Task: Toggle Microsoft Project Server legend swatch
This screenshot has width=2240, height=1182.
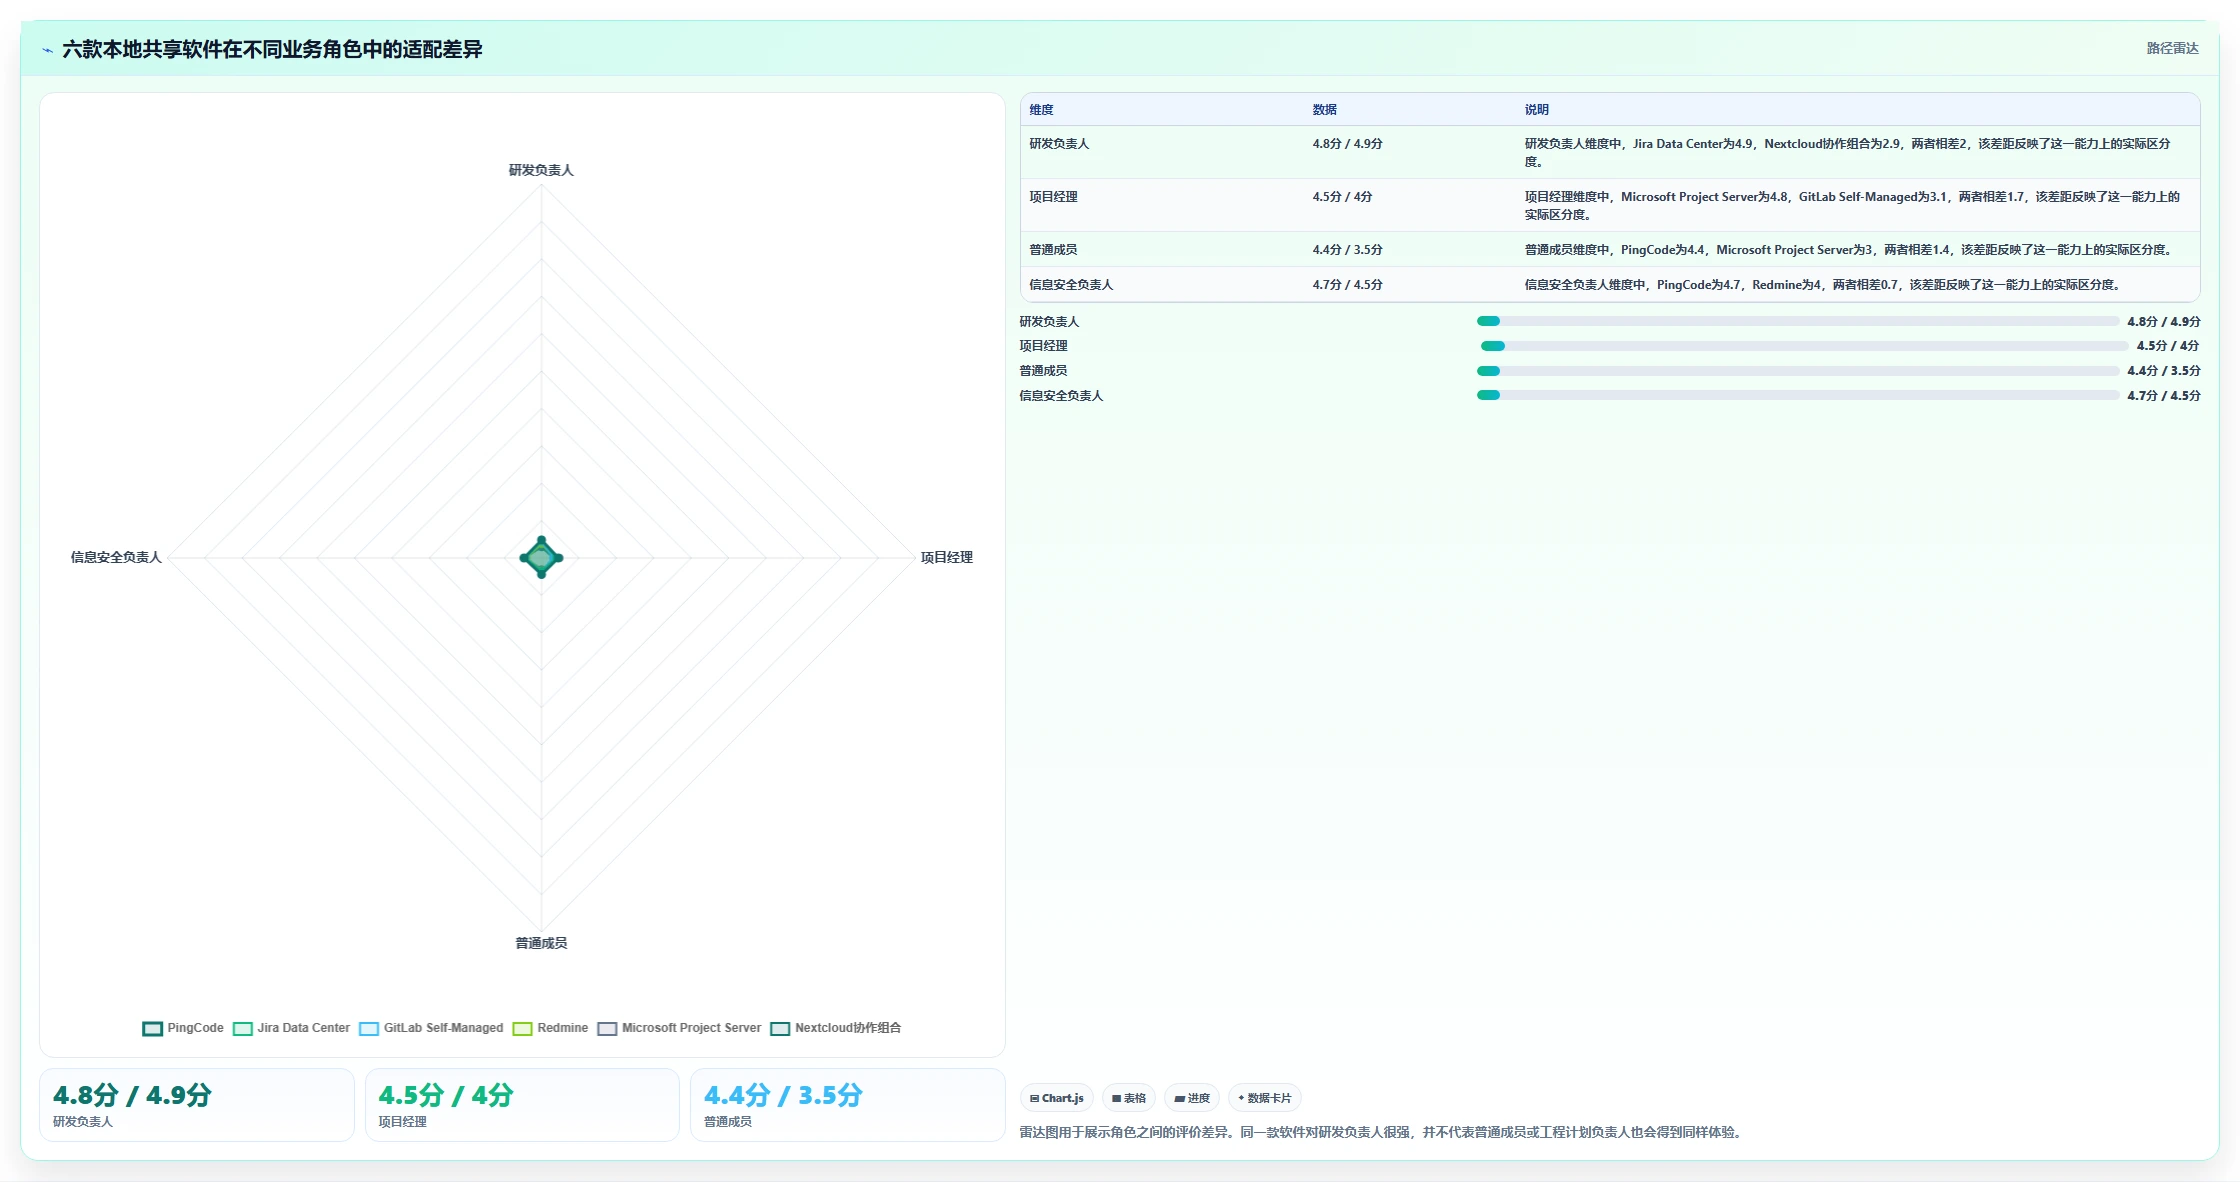Action: pyautogui.click(x=607, y=1028)
